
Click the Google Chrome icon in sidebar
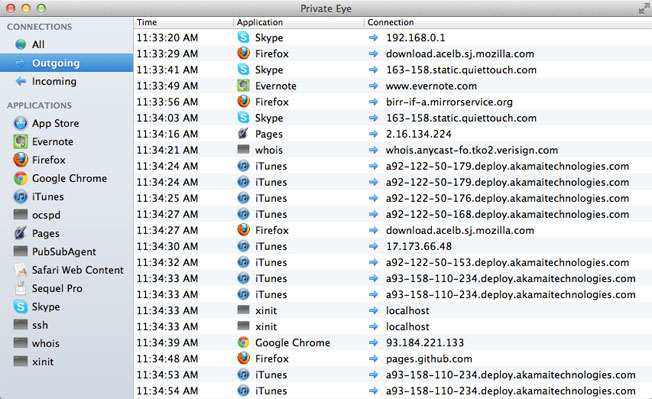tap(20, 178)
